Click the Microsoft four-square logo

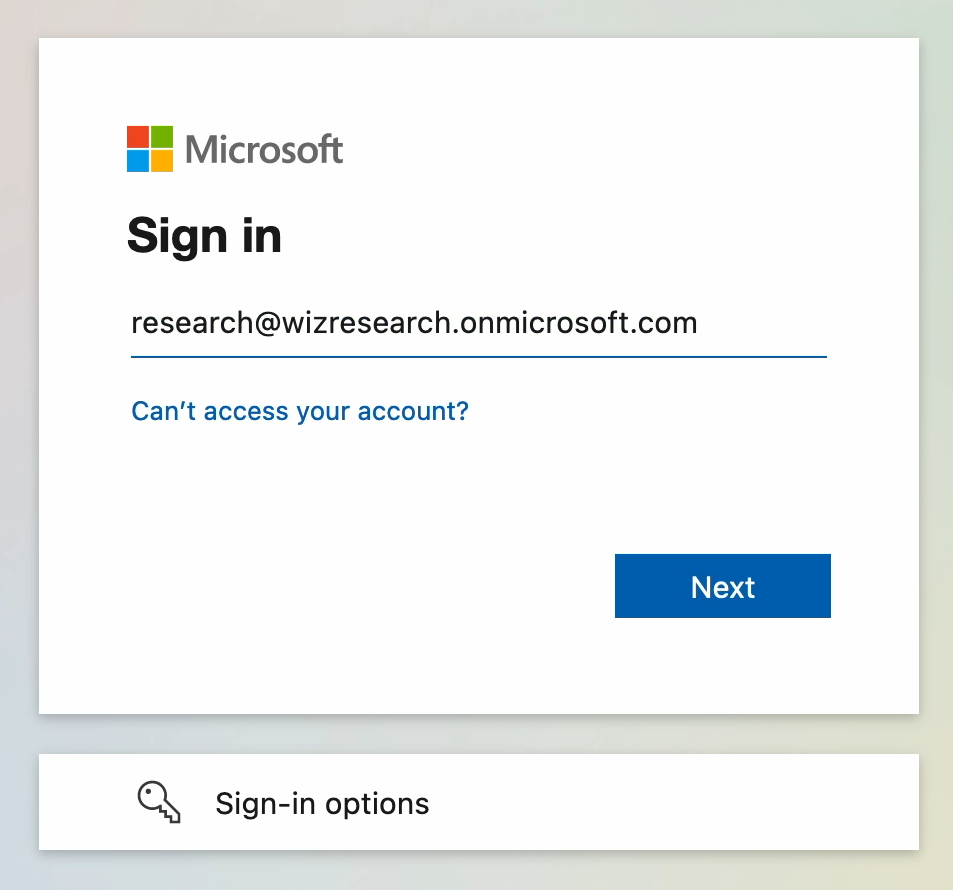[150, 149]
